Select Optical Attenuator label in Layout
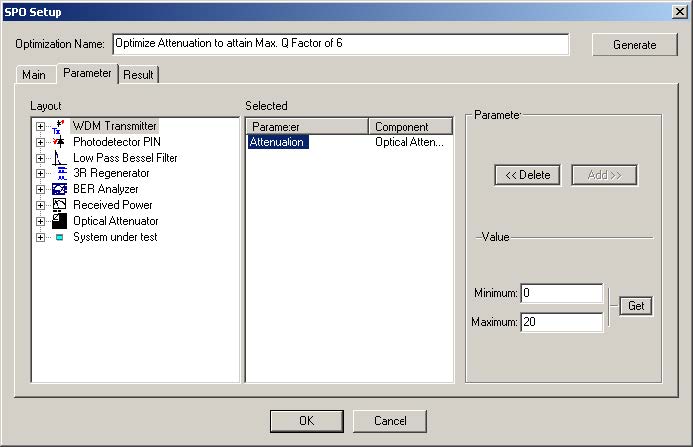 click(115, 221)
